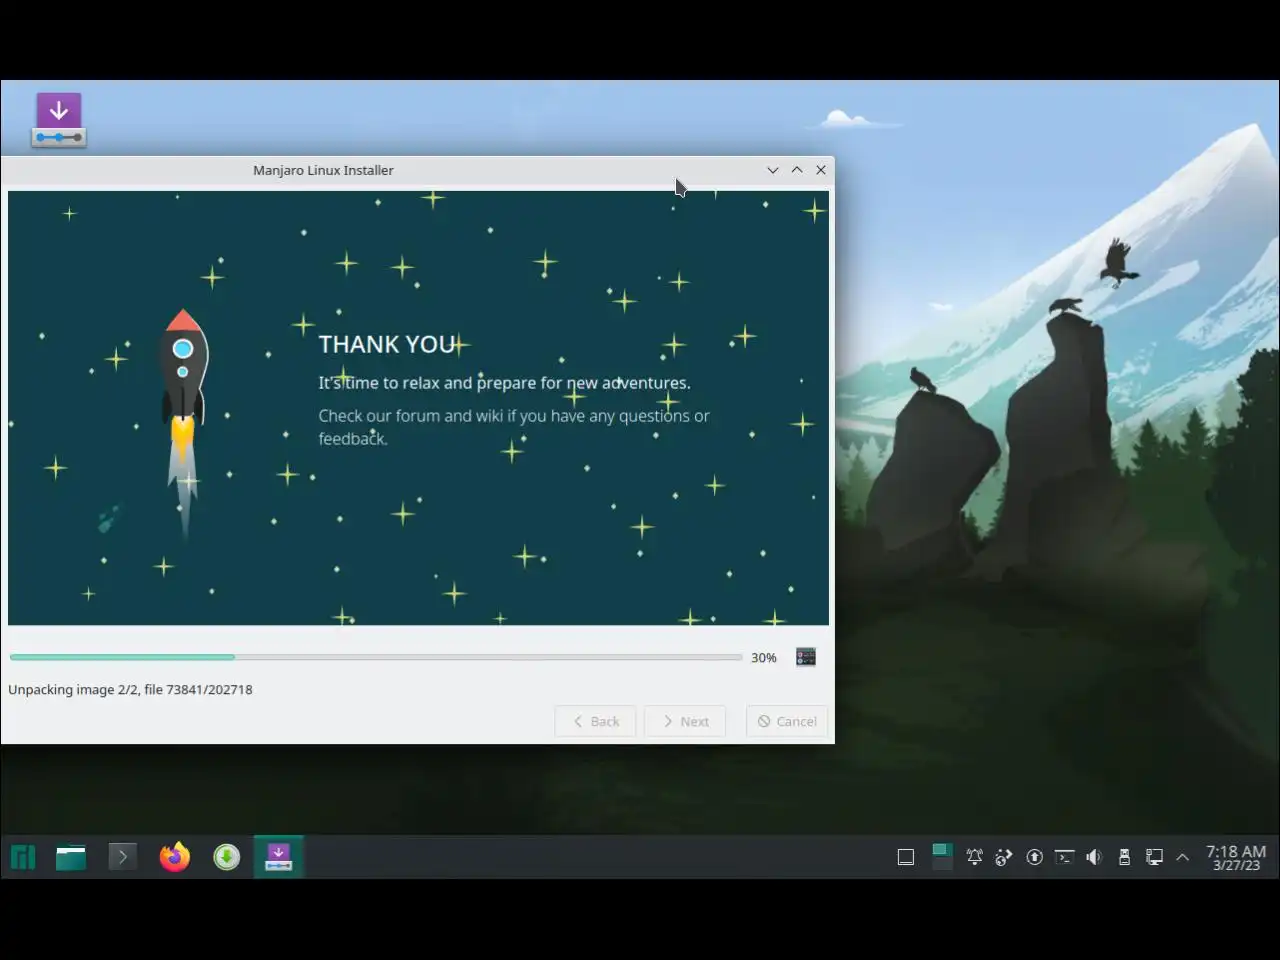Viewport: 1280px width, 960px height.
Task: Click the THANK YOU slideshow heading
Action: coord(388,344)
